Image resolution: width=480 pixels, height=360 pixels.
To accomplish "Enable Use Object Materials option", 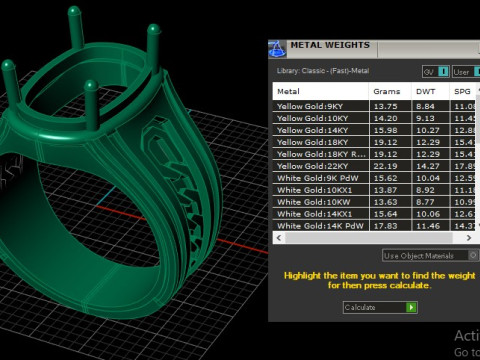I will (x=430, y=256).
